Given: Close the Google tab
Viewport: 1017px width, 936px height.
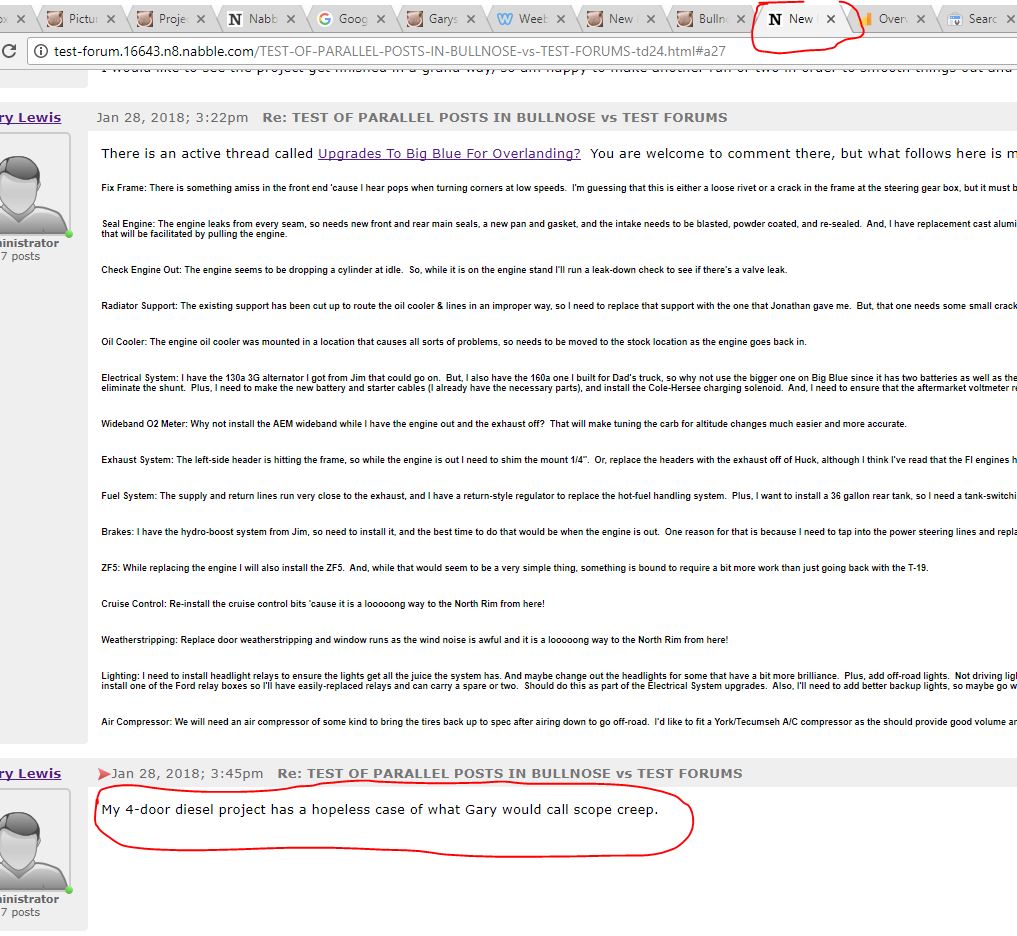Looking at the screenshot, I should click(381, 19).
